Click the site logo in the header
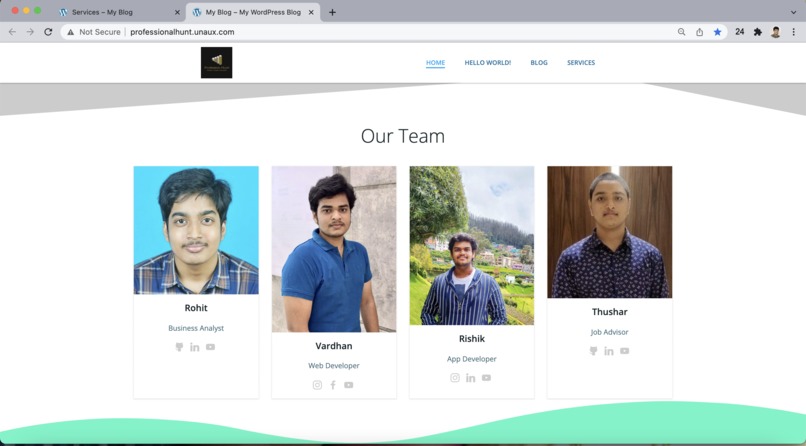This screenshot has width=806, height=446. [x=216, y=63]
